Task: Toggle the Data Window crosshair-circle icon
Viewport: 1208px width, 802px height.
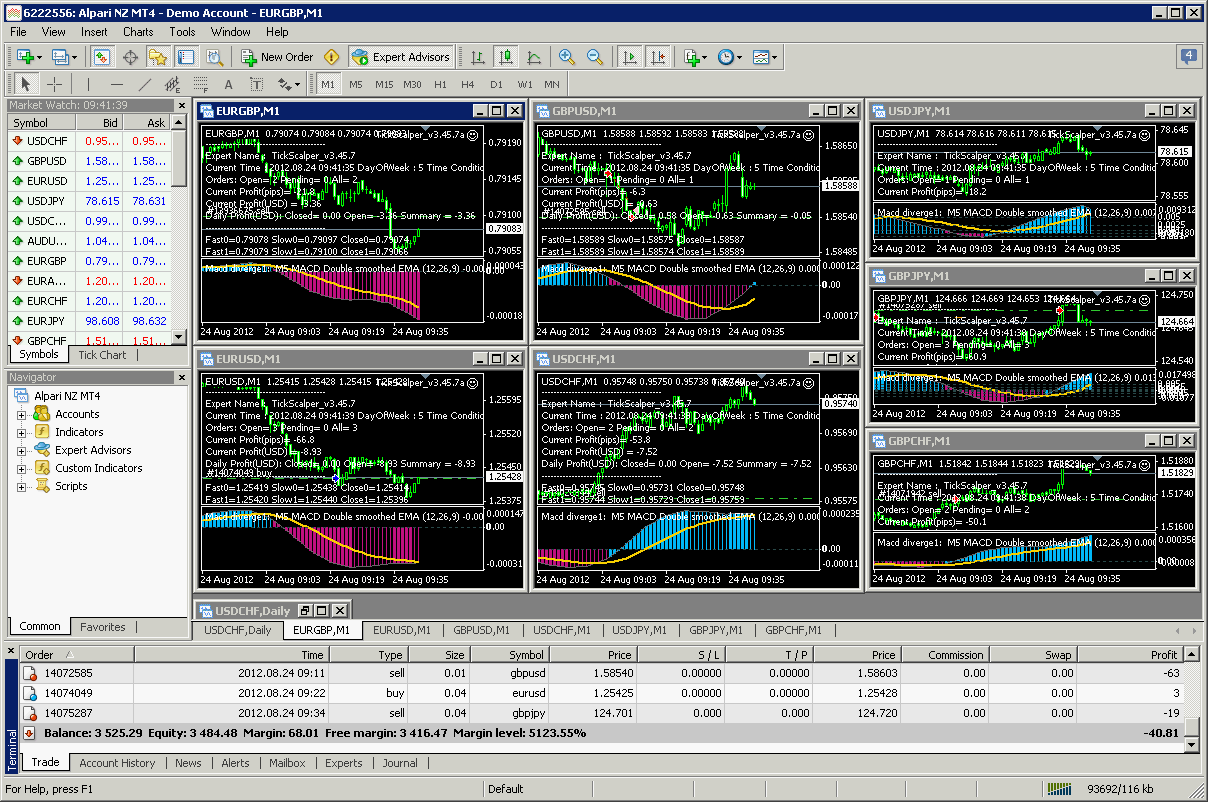Action: click(x=130, y=57)
